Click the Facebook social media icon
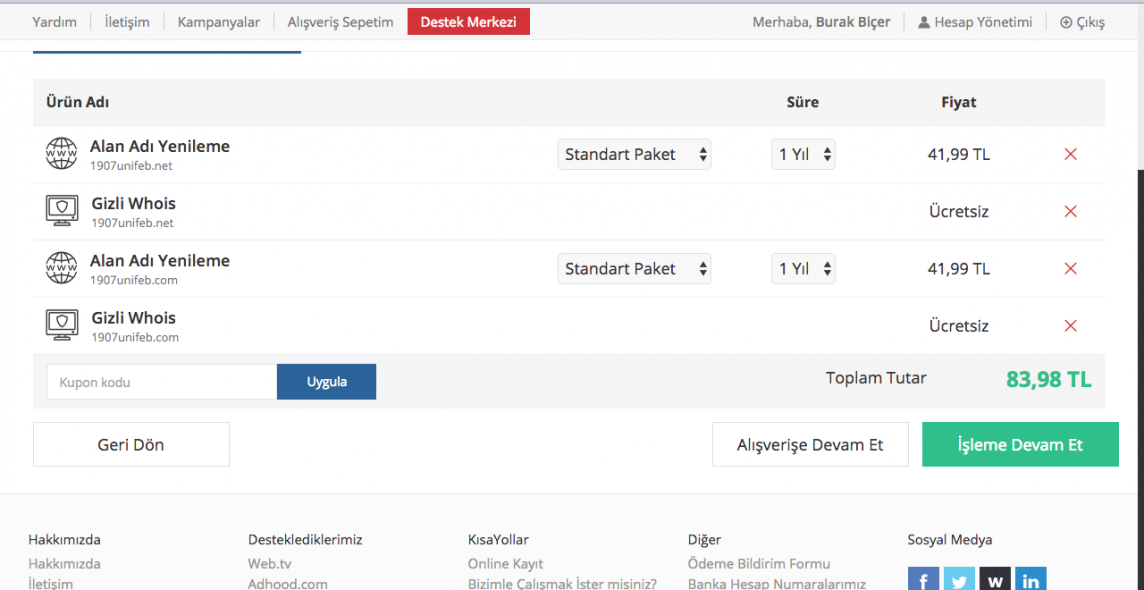The width and height of the screenshot is (1144, 590). click(x=923, y=580)
